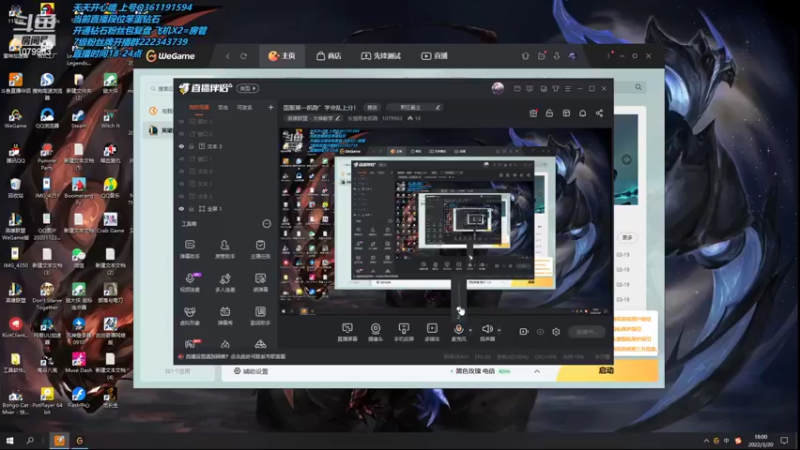Switch to WeGame 直播 tab
This screenshot has height=450, width=800.
tap(434, 56)
